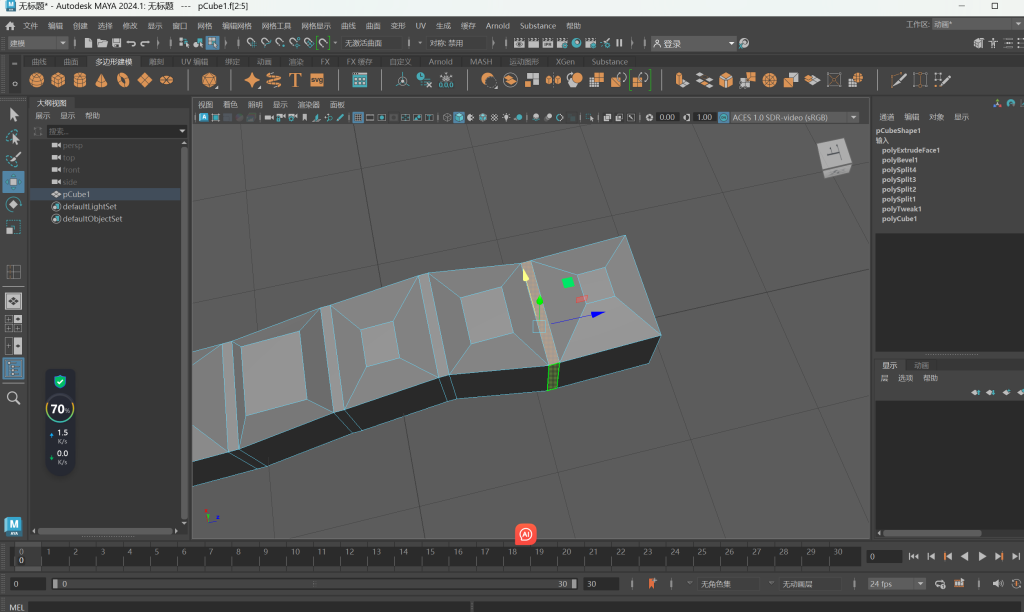The height and width of the screenshot is (612, 1024).
Task: Open the workspace dropdown
Action: coord(976,24)
